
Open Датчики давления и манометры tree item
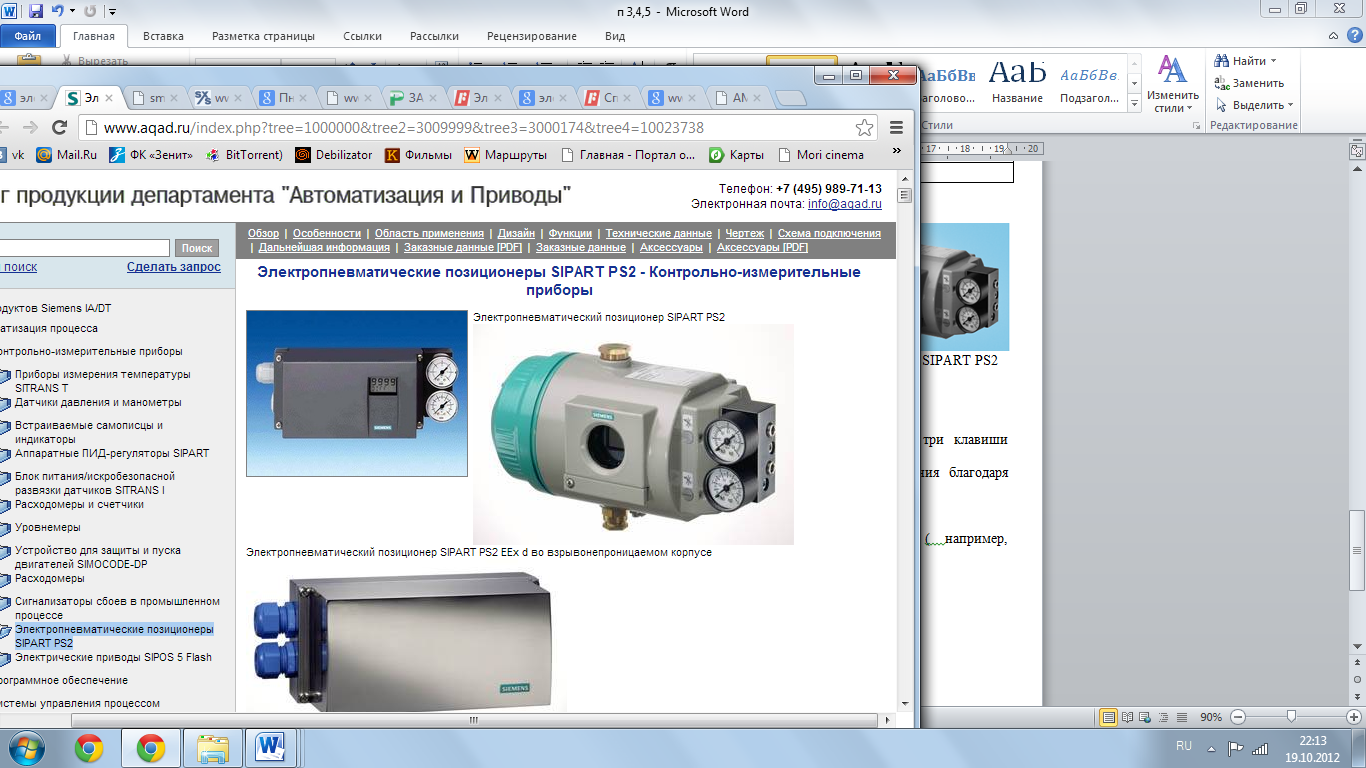click(x=98, y=402)
